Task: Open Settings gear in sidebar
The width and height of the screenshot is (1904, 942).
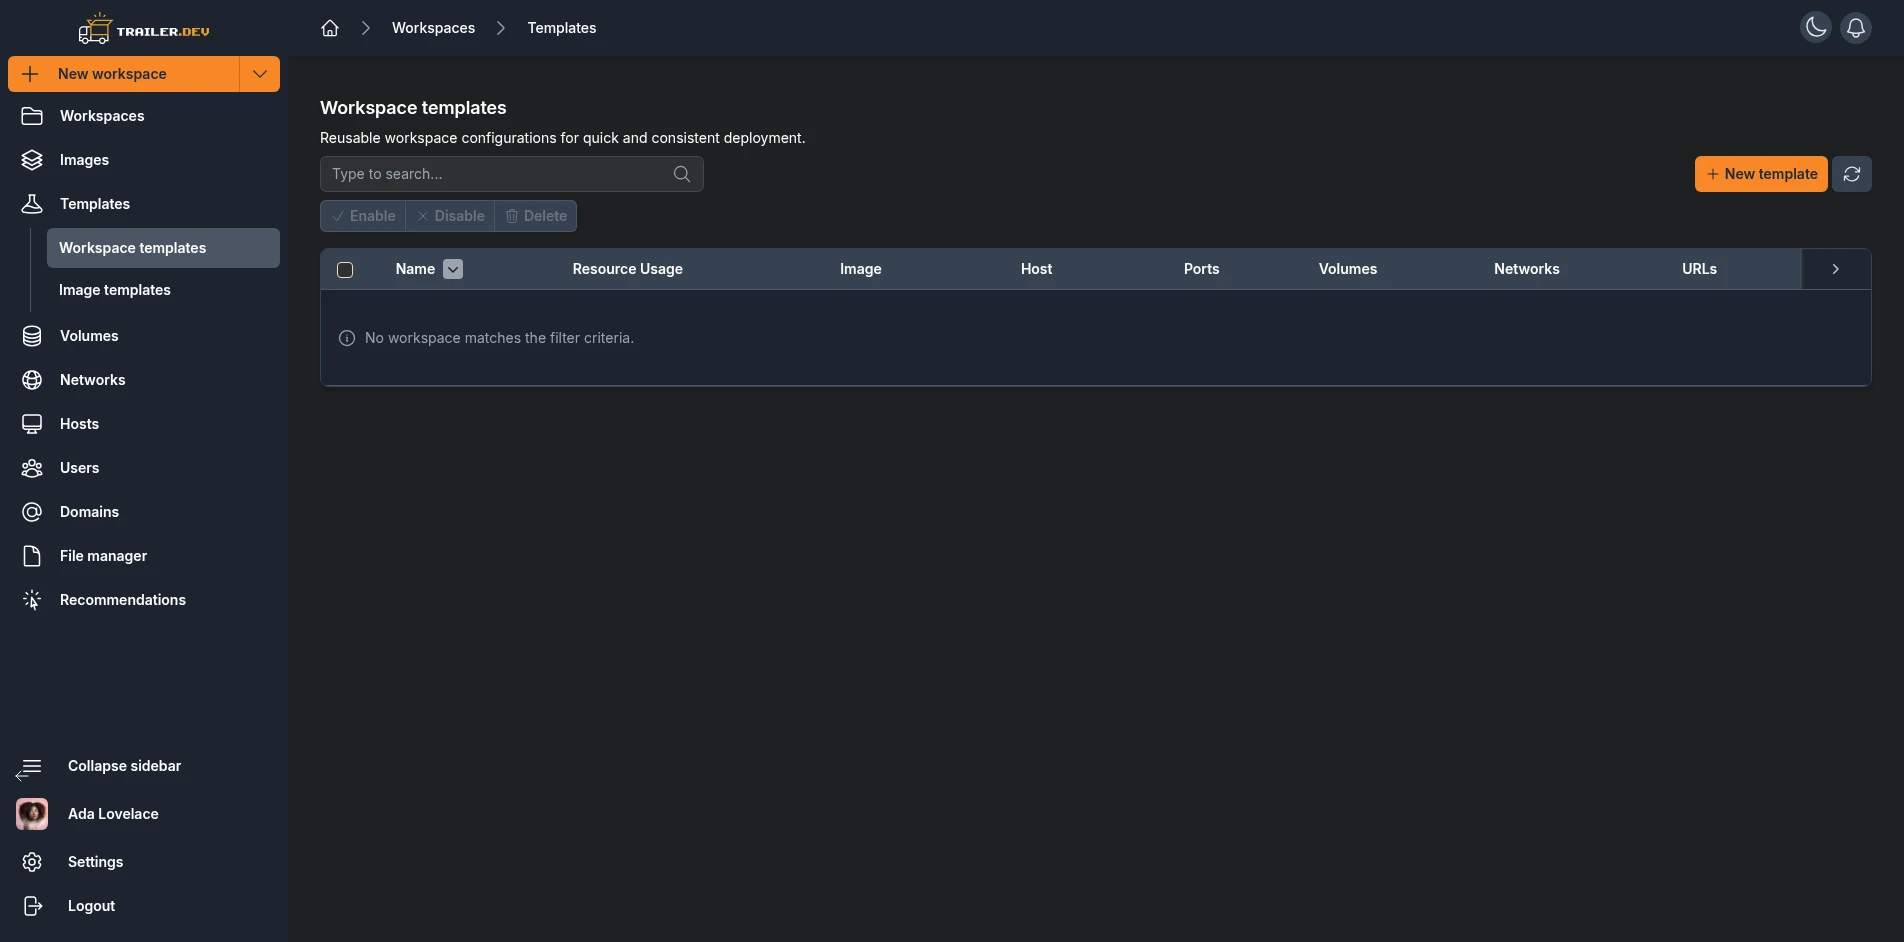Action: [x=32, y=862]
